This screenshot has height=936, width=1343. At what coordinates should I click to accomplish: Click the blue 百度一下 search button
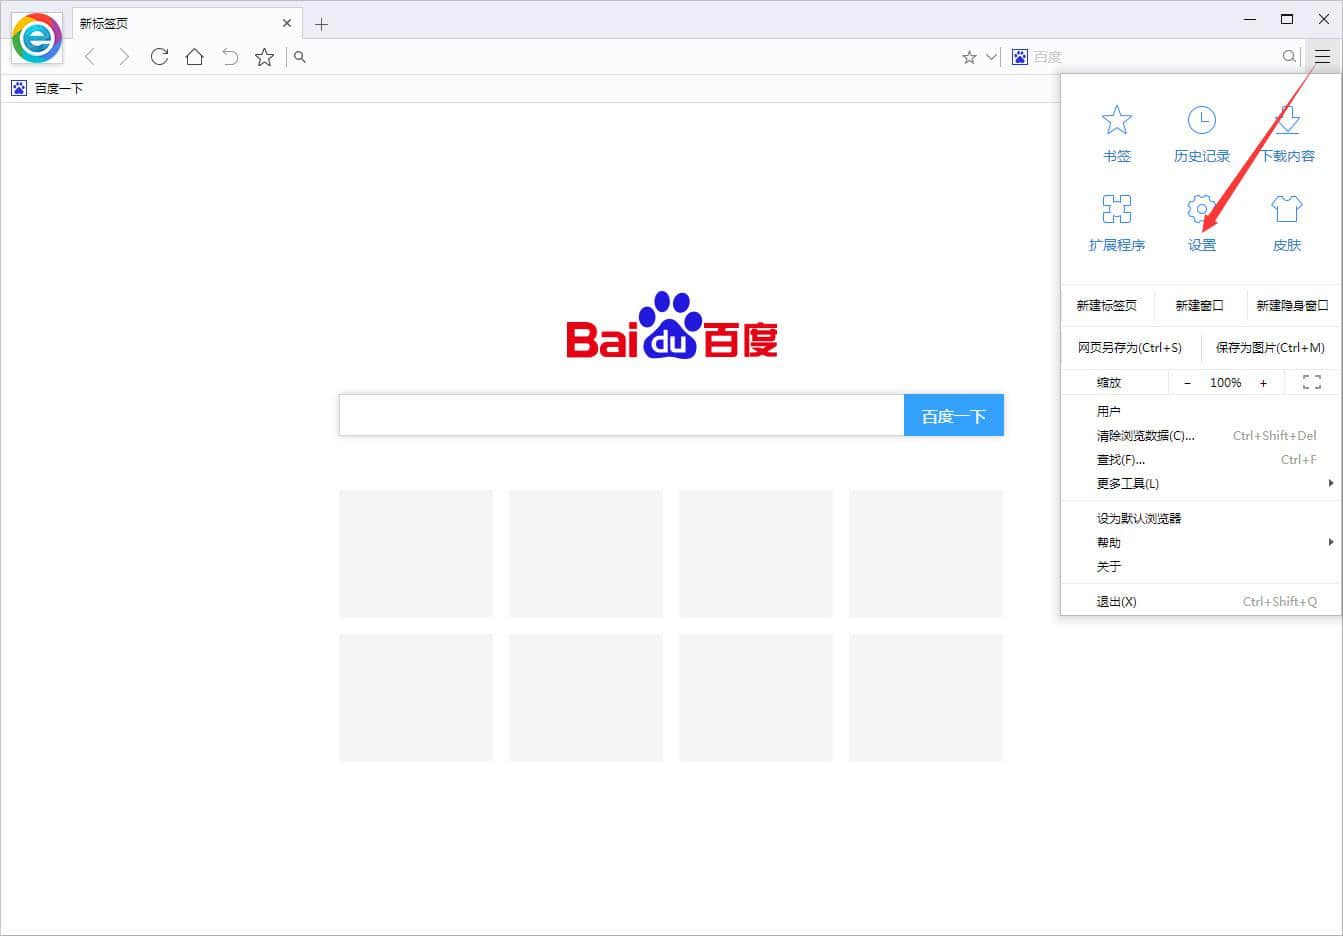954,415
